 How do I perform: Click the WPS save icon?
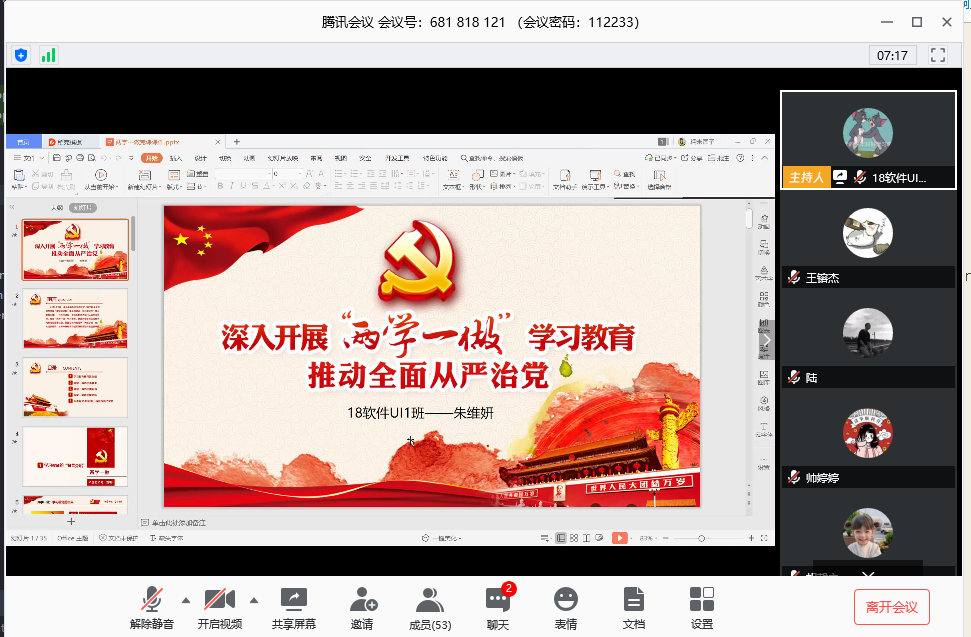pyautogui.click(x=57, y=158)
